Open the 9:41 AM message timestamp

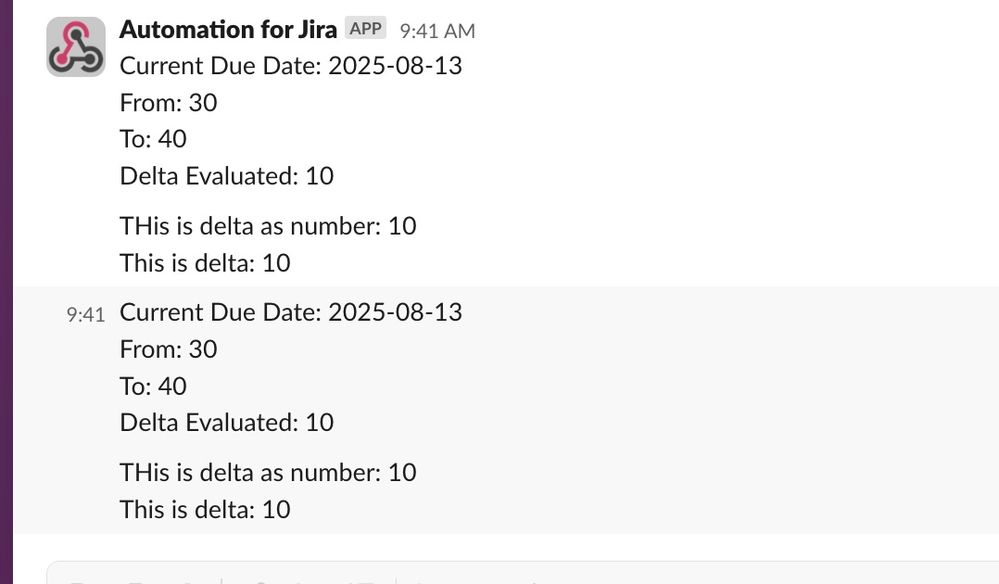(x=437, y=31)
